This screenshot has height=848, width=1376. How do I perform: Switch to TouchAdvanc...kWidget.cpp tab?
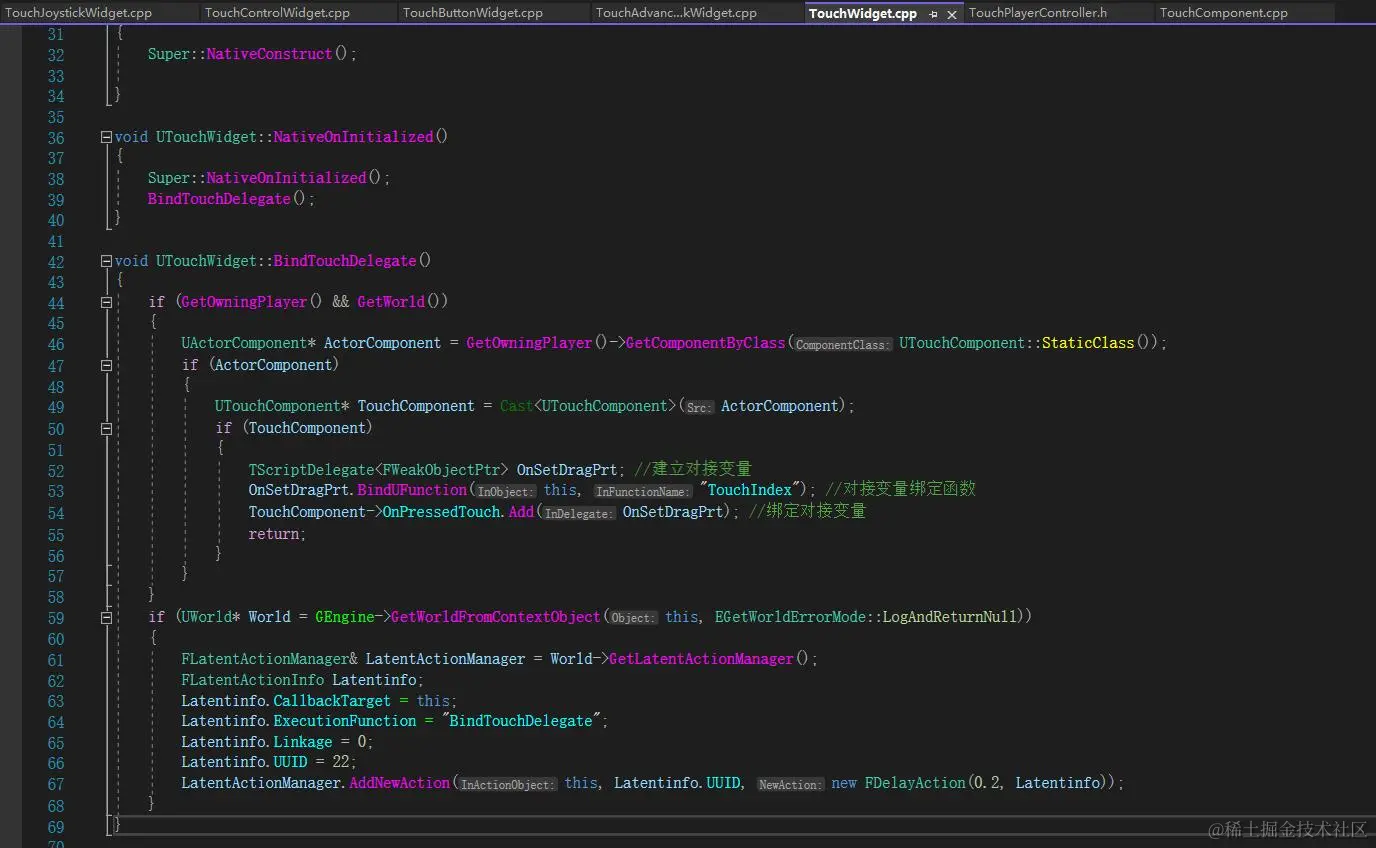[677, 13]
